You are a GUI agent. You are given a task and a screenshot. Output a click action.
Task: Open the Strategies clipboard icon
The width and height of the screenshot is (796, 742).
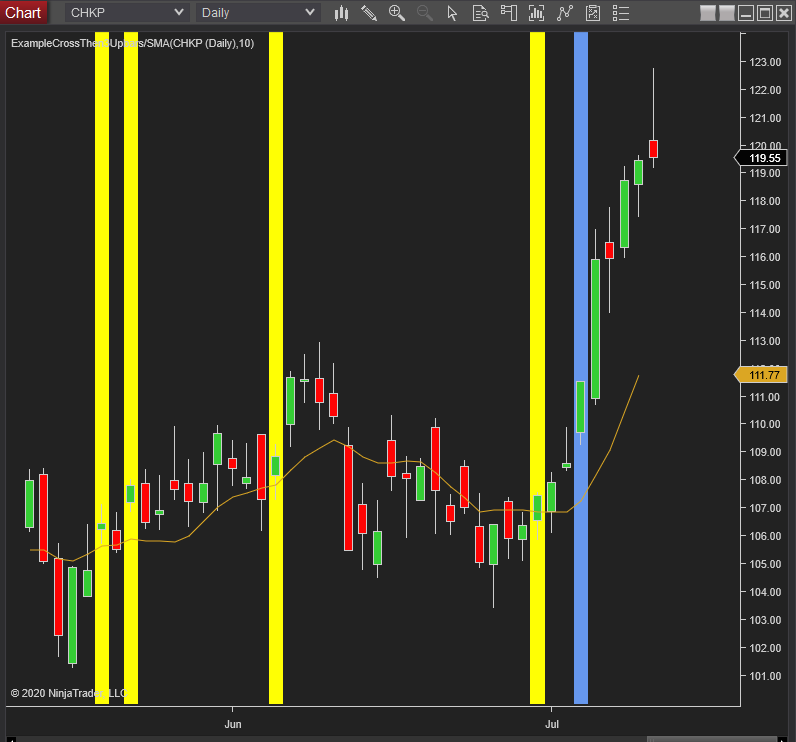(x=592, y=13)
